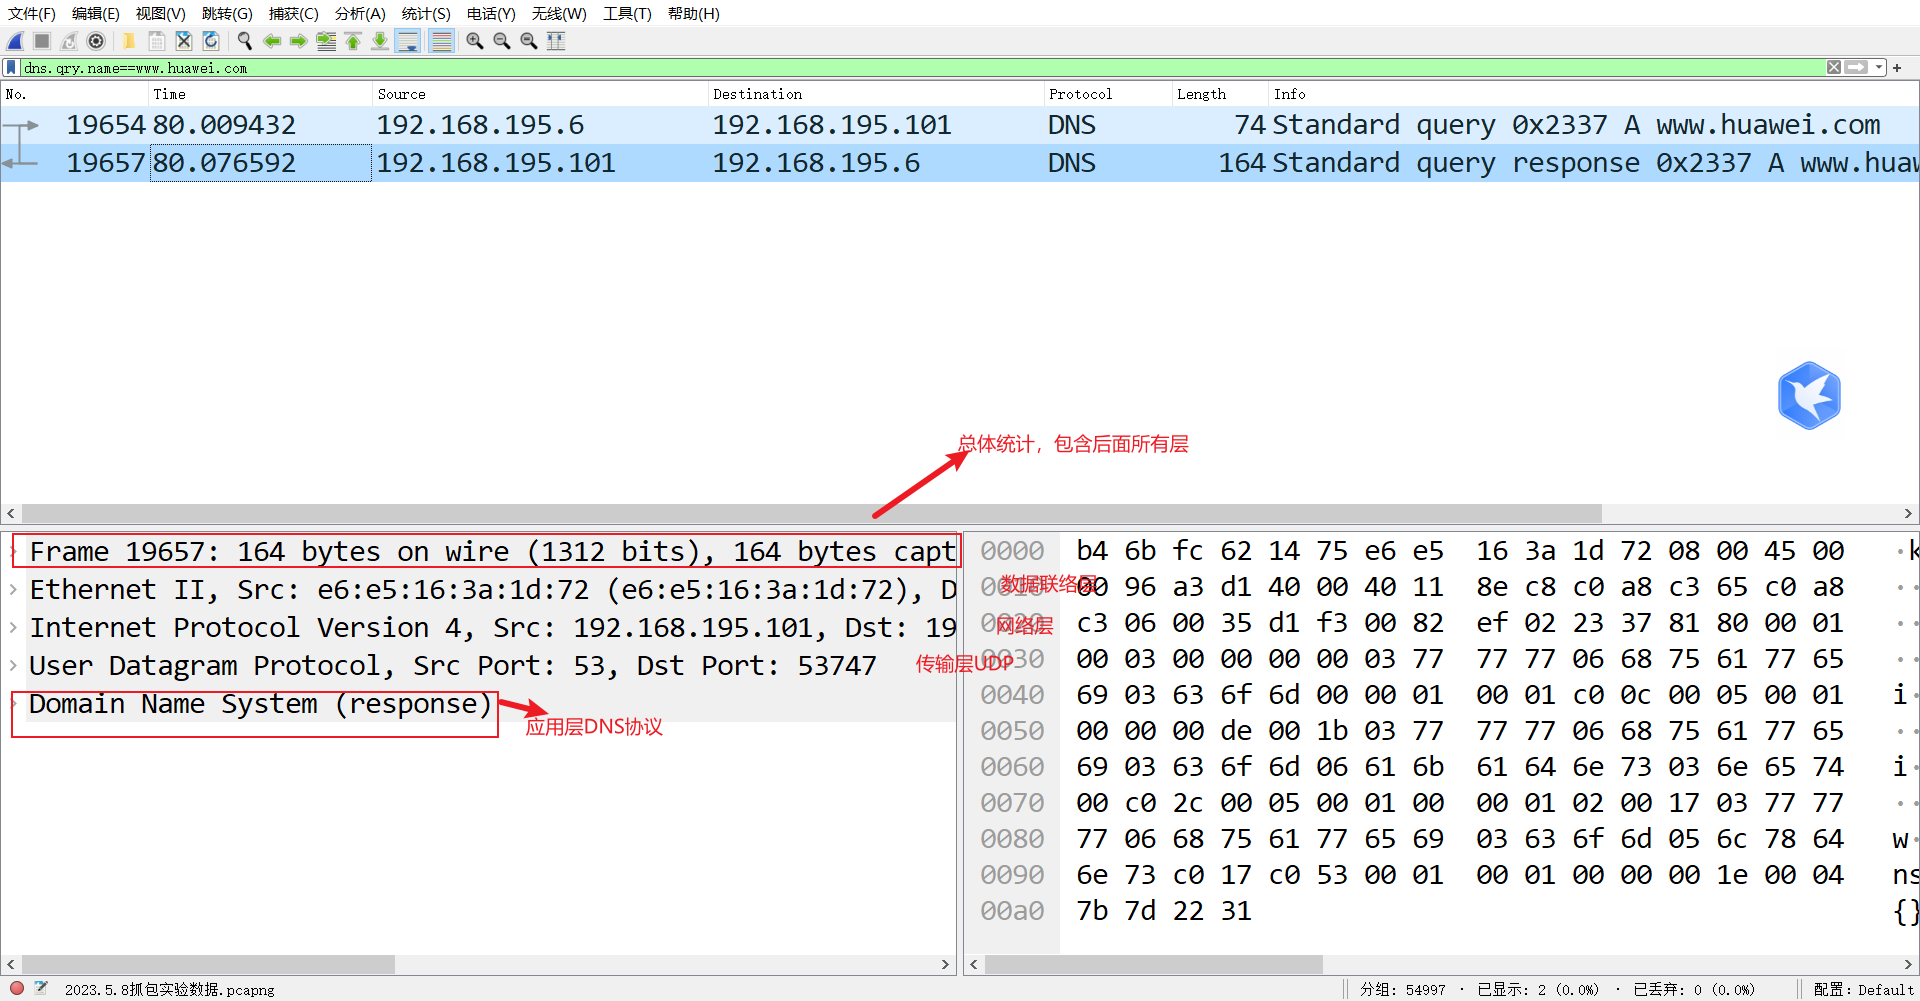This screenshot has height=1001, width=1920.
Task: Open capture options gear icon
Action: point(96,41)
